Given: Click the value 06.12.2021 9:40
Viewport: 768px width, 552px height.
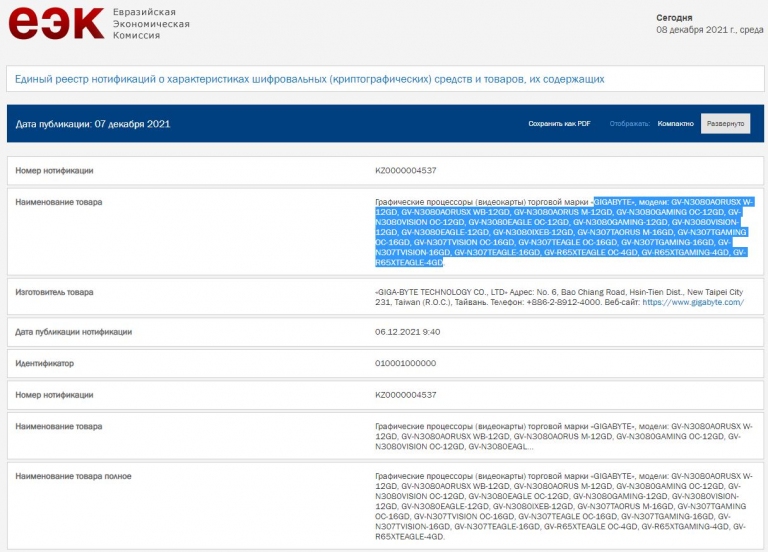Looking at the screenshot, I should (408, 332).
